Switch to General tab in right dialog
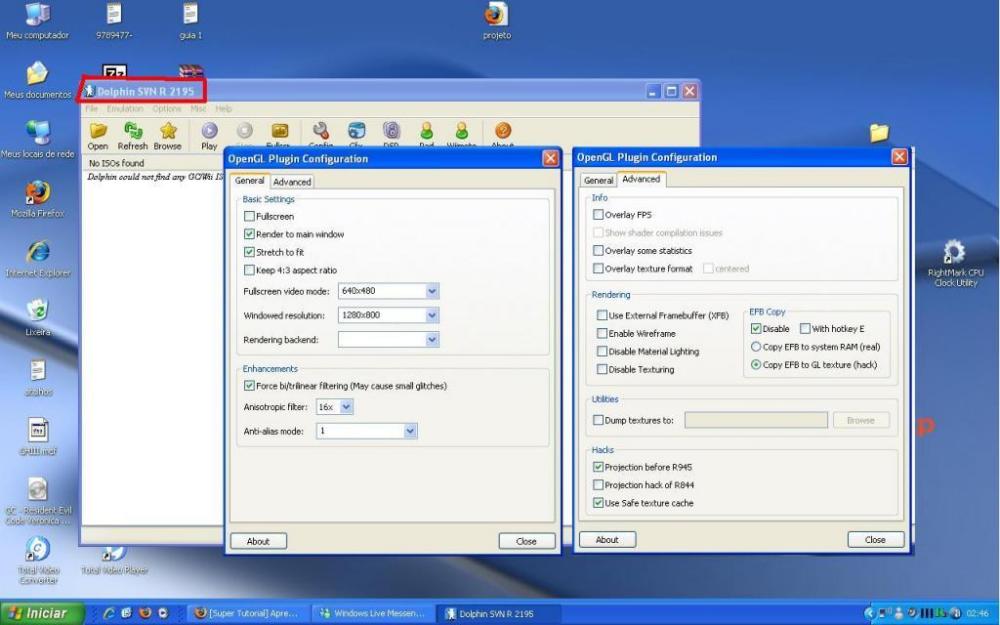 (x=598, y=180)
